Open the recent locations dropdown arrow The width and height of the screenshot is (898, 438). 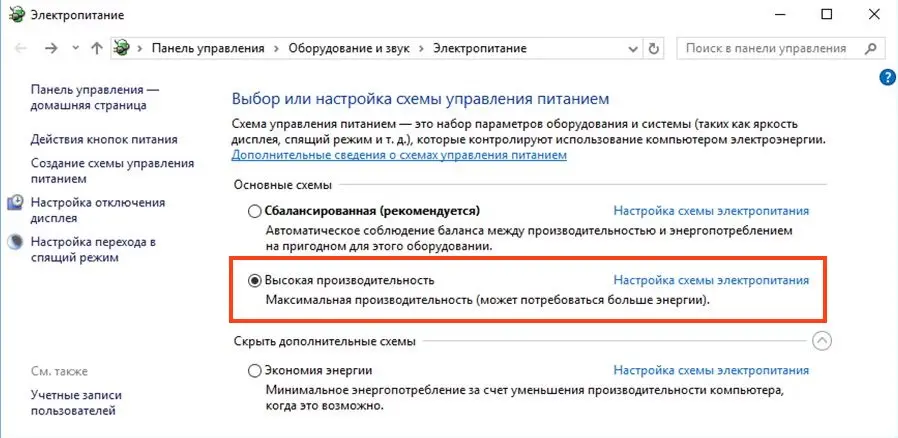(74, 48)
